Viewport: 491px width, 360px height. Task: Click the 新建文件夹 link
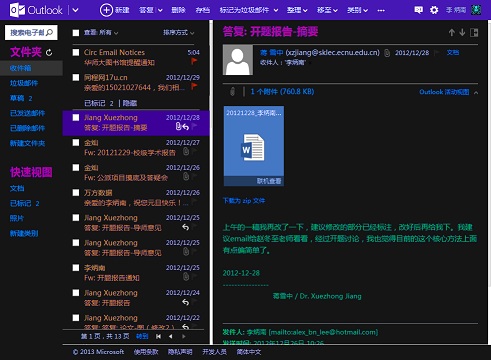27,143
